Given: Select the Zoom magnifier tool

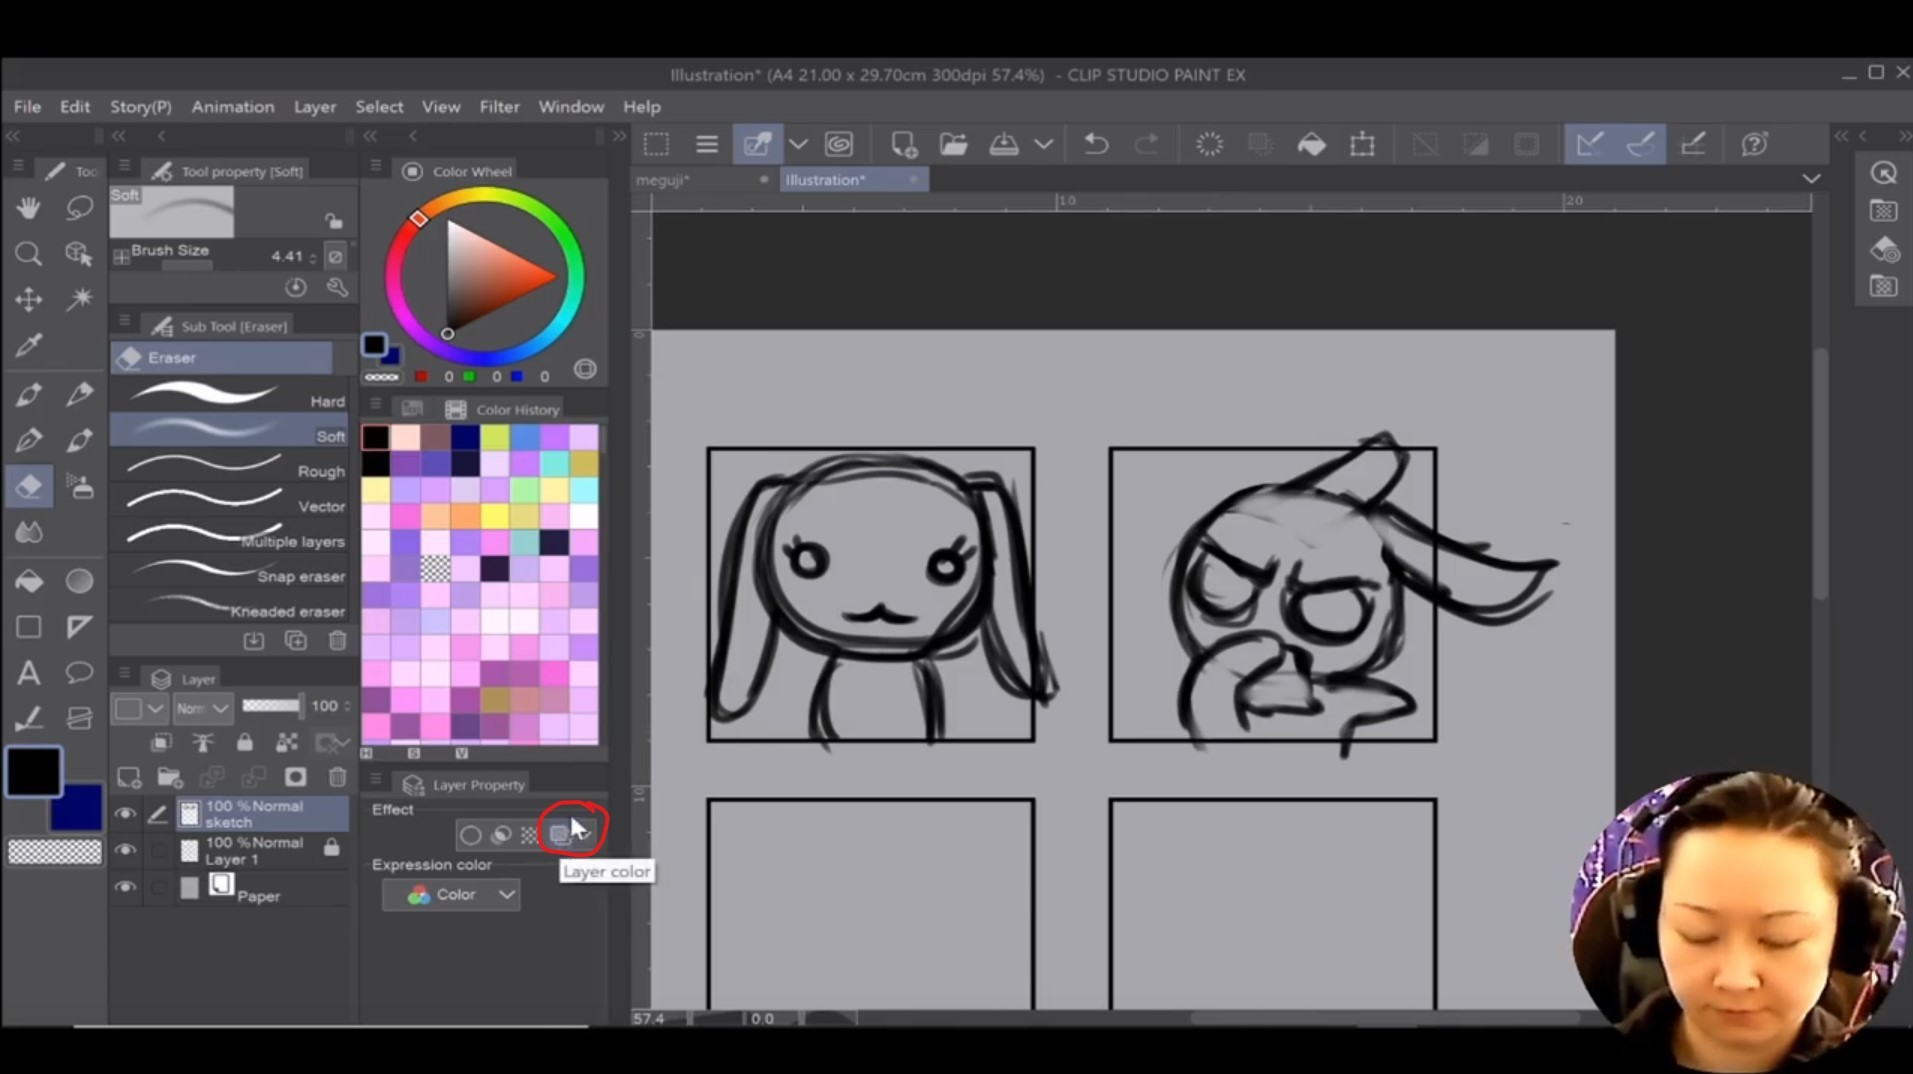Looking at the screenshot, I should (x=28, y=254).
